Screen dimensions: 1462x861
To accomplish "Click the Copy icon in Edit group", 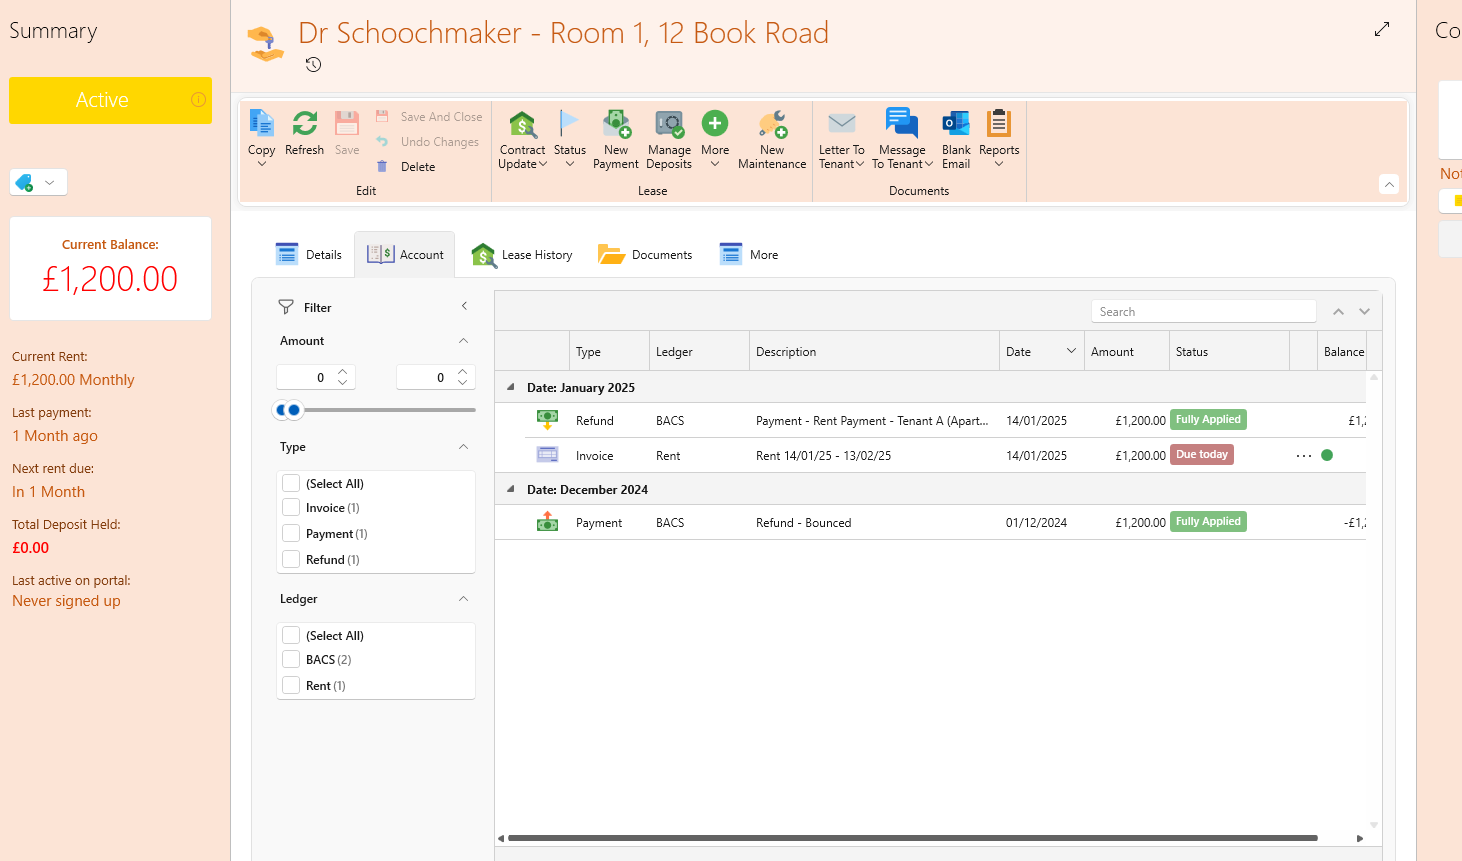I will coord(261,124).
